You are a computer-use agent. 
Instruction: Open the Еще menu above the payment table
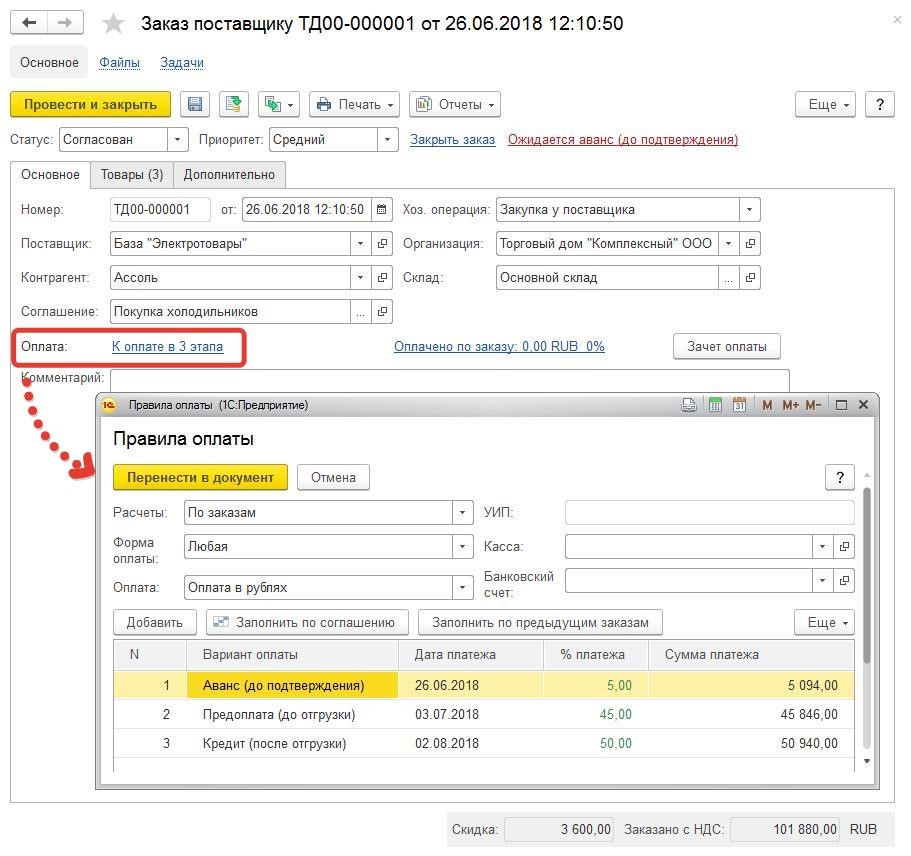[824, 622]
